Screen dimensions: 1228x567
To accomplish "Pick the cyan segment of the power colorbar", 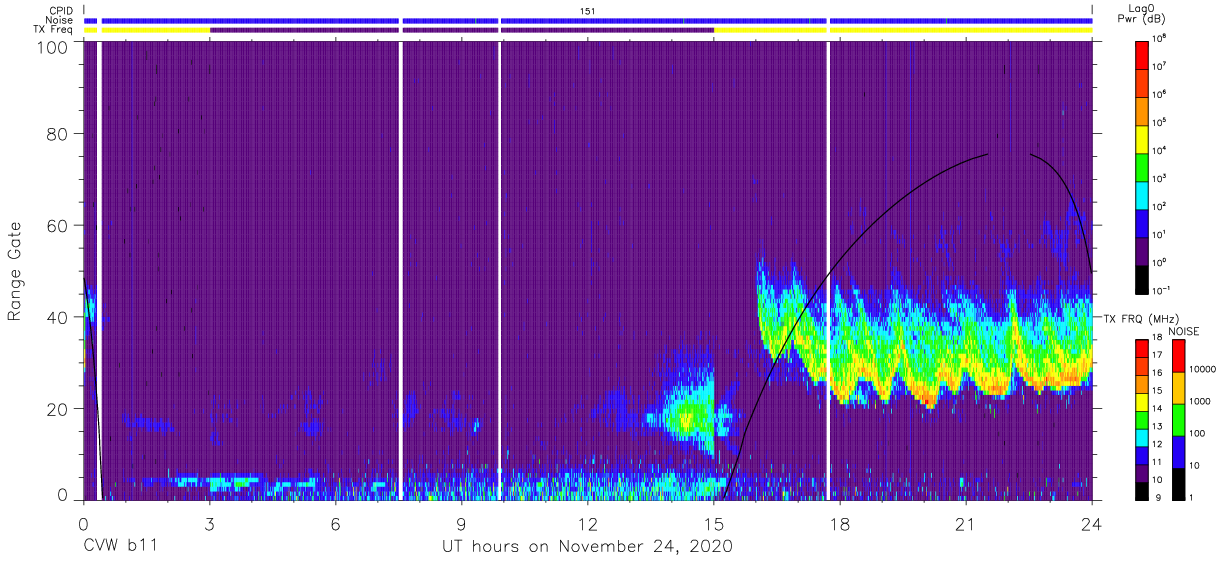I will [x=1144, y=193].
